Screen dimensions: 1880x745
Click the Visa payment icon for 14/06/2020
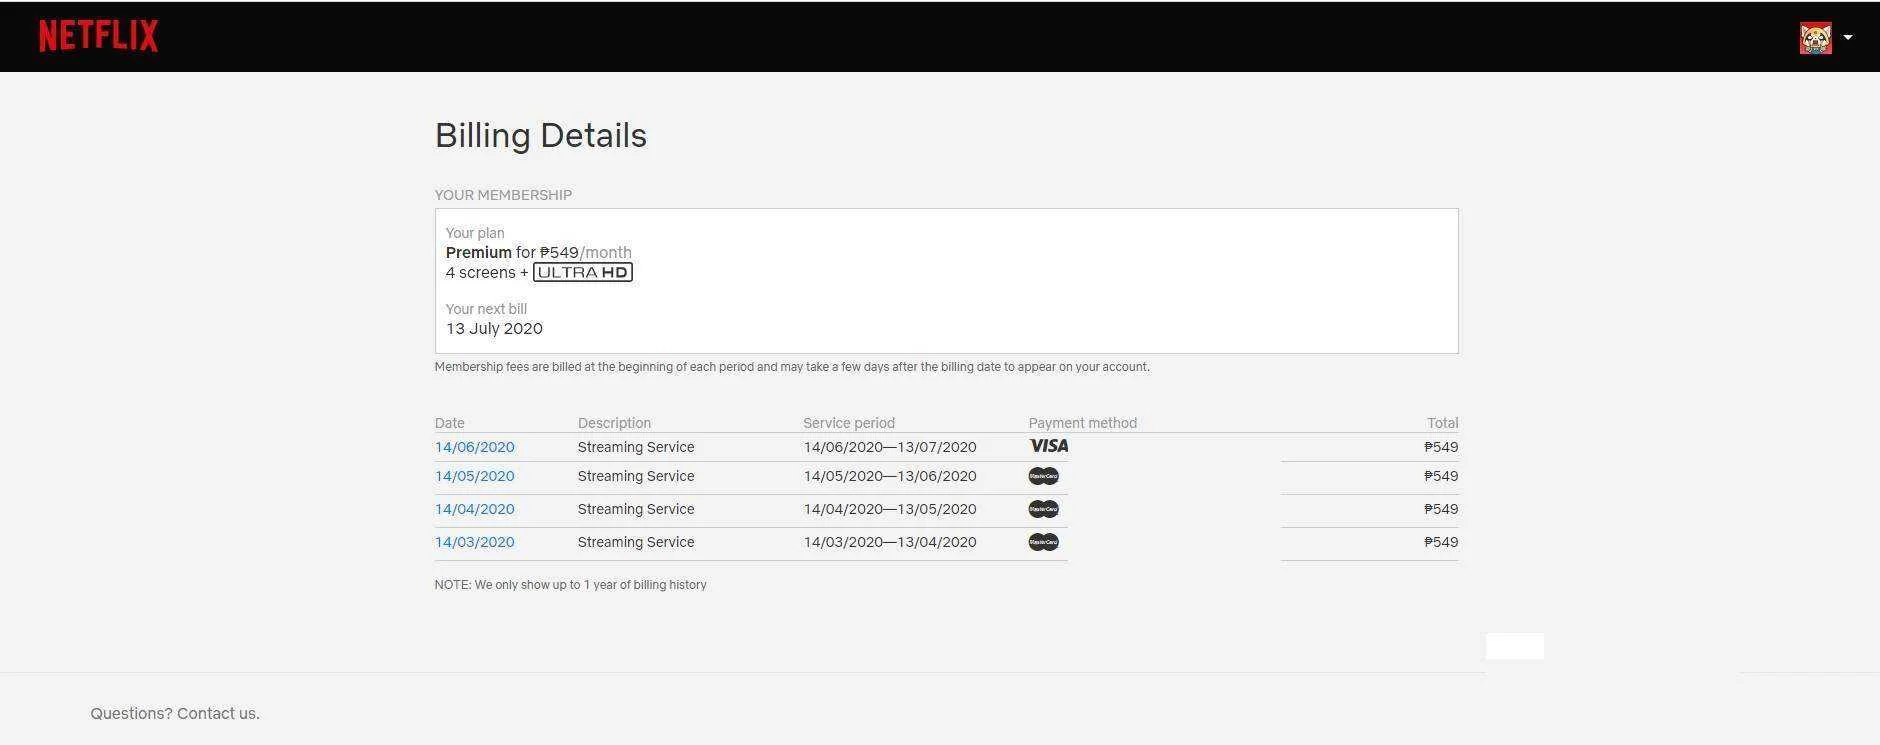pos(1048,446)
